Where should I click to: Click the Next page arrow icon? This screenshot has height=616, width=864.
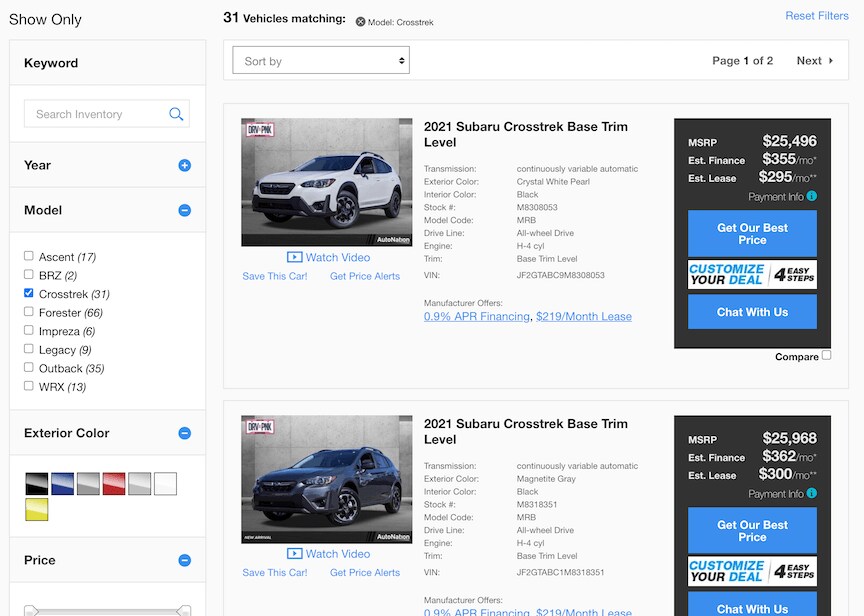pyautogui.click(x=831, y=61)
